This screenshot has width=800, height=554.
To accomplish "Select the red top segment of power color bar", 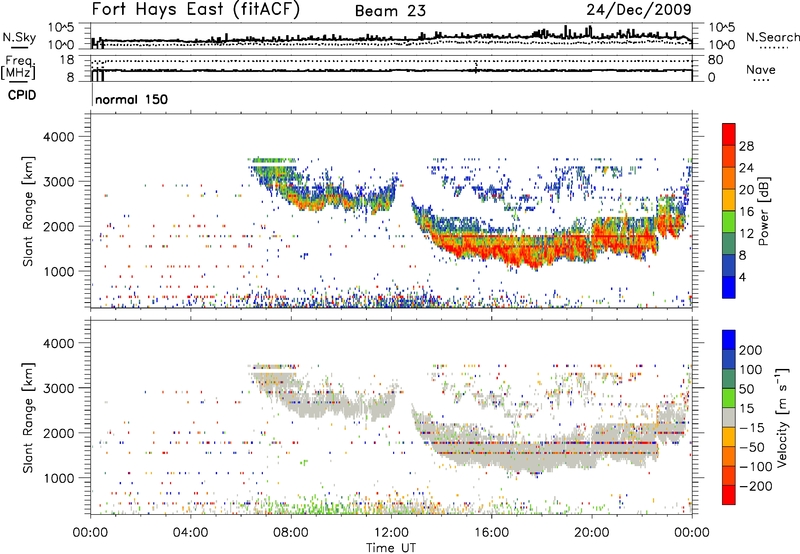I will [729, 134].
